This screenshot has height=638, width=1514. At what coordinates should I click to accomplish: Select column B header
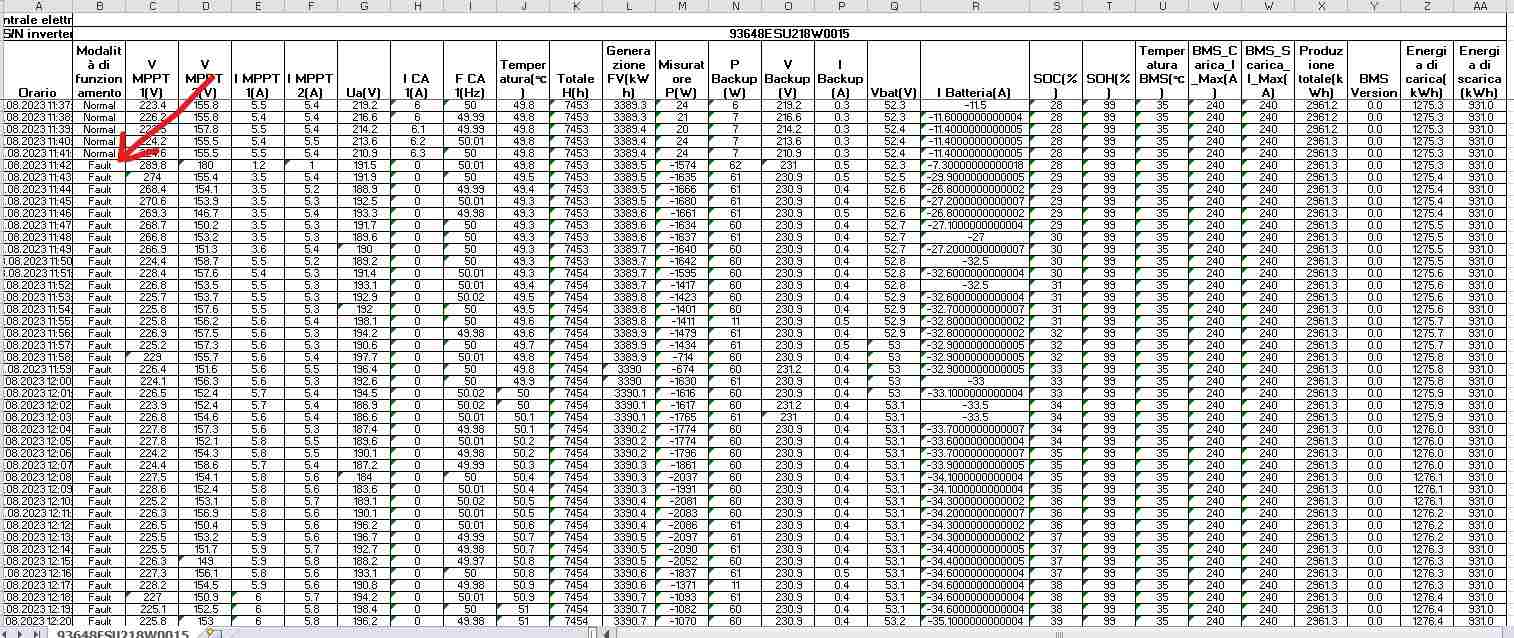pyautogui.click(x=100, y=6)
